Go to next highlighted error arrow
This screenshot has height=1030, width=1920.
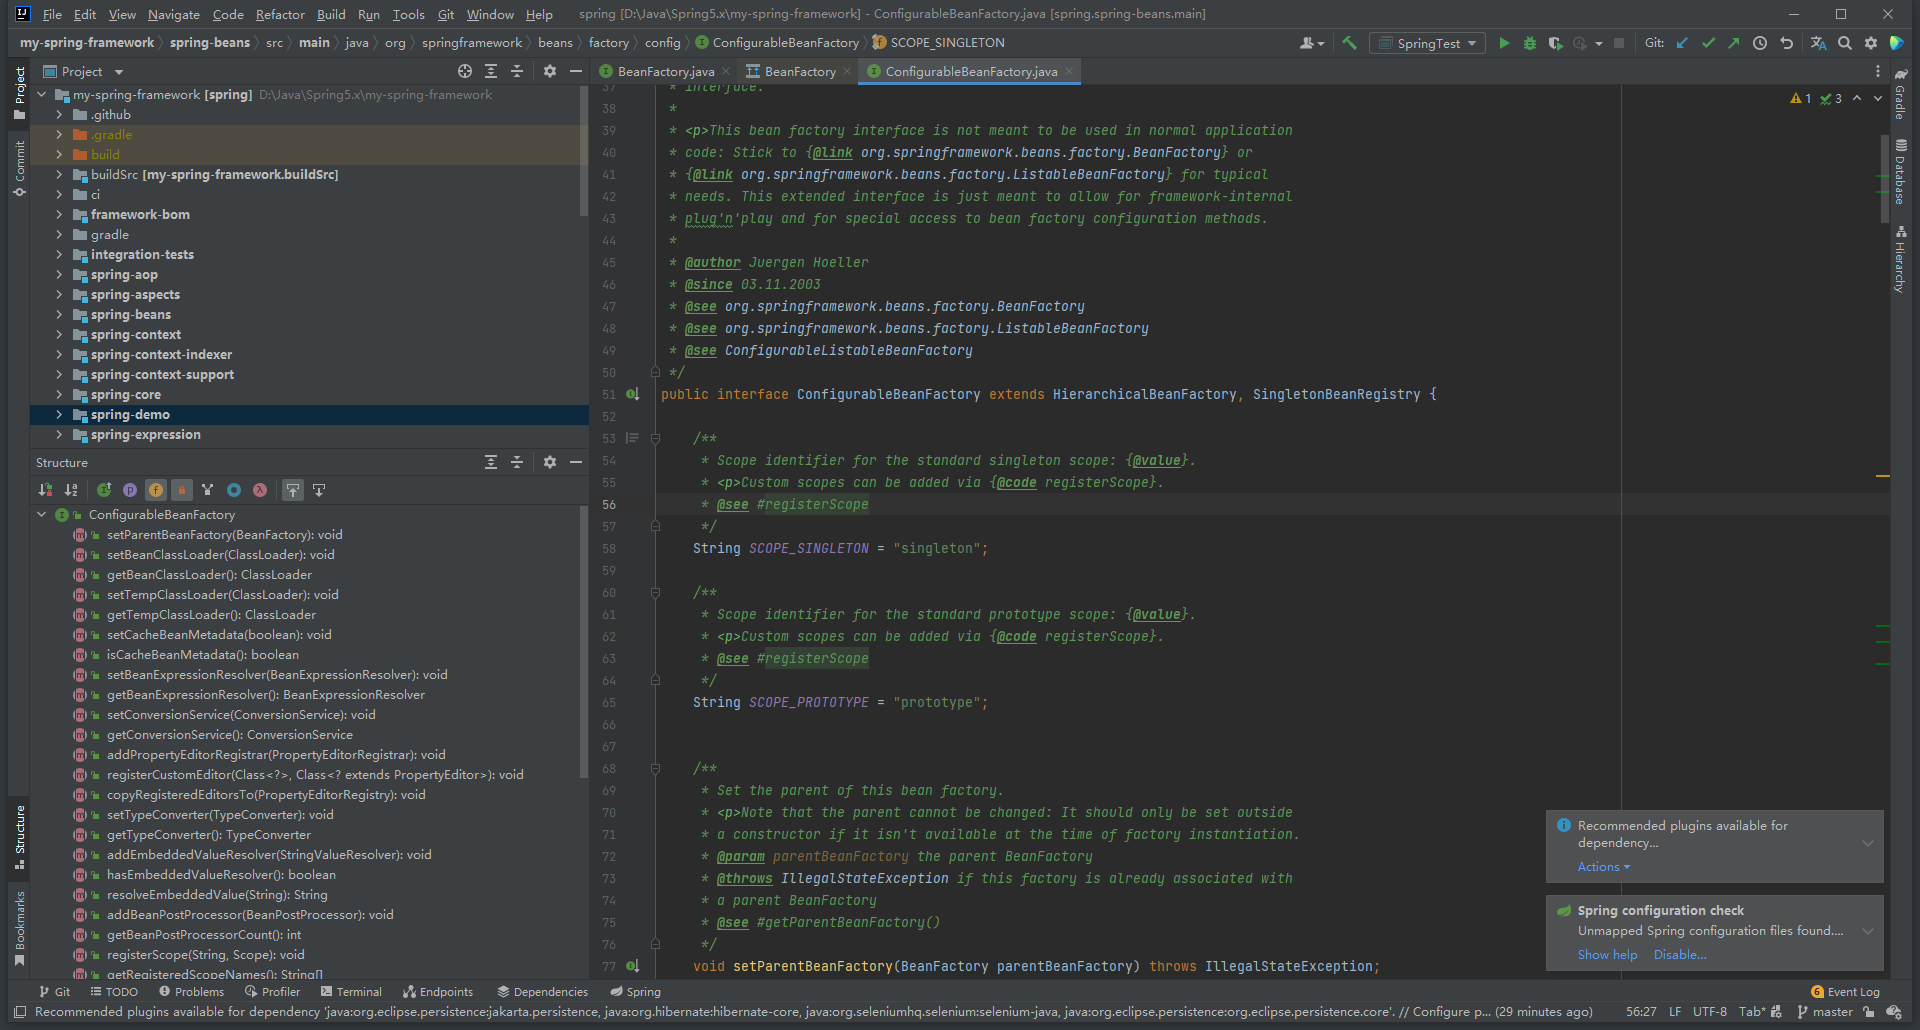pyautogui.click(x=1877, y=98)
